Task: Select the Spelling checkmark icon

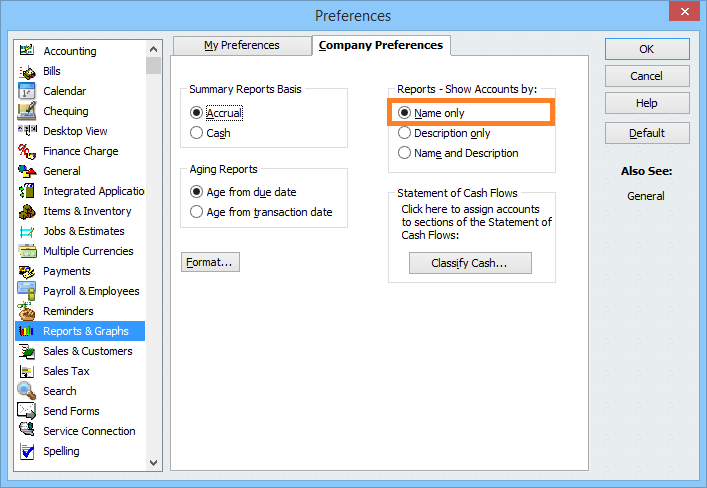Action: (27, 451)
